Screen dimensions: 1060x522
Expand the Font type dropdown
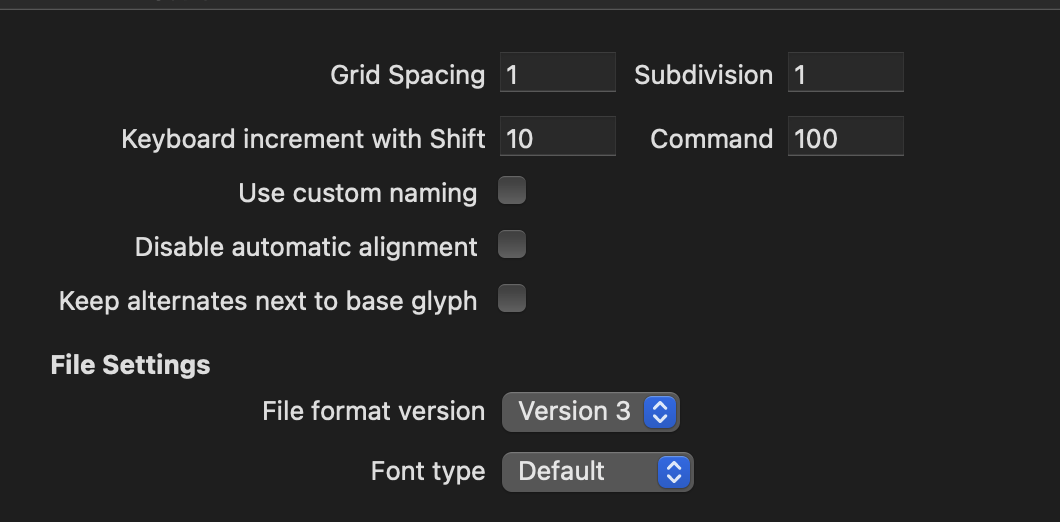point(596,471)
